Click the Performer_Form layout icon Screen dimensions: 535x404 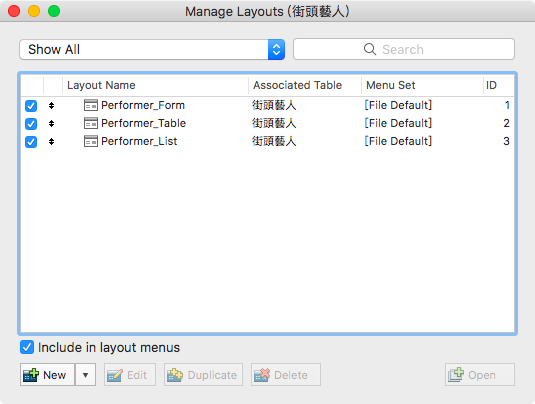91,105
